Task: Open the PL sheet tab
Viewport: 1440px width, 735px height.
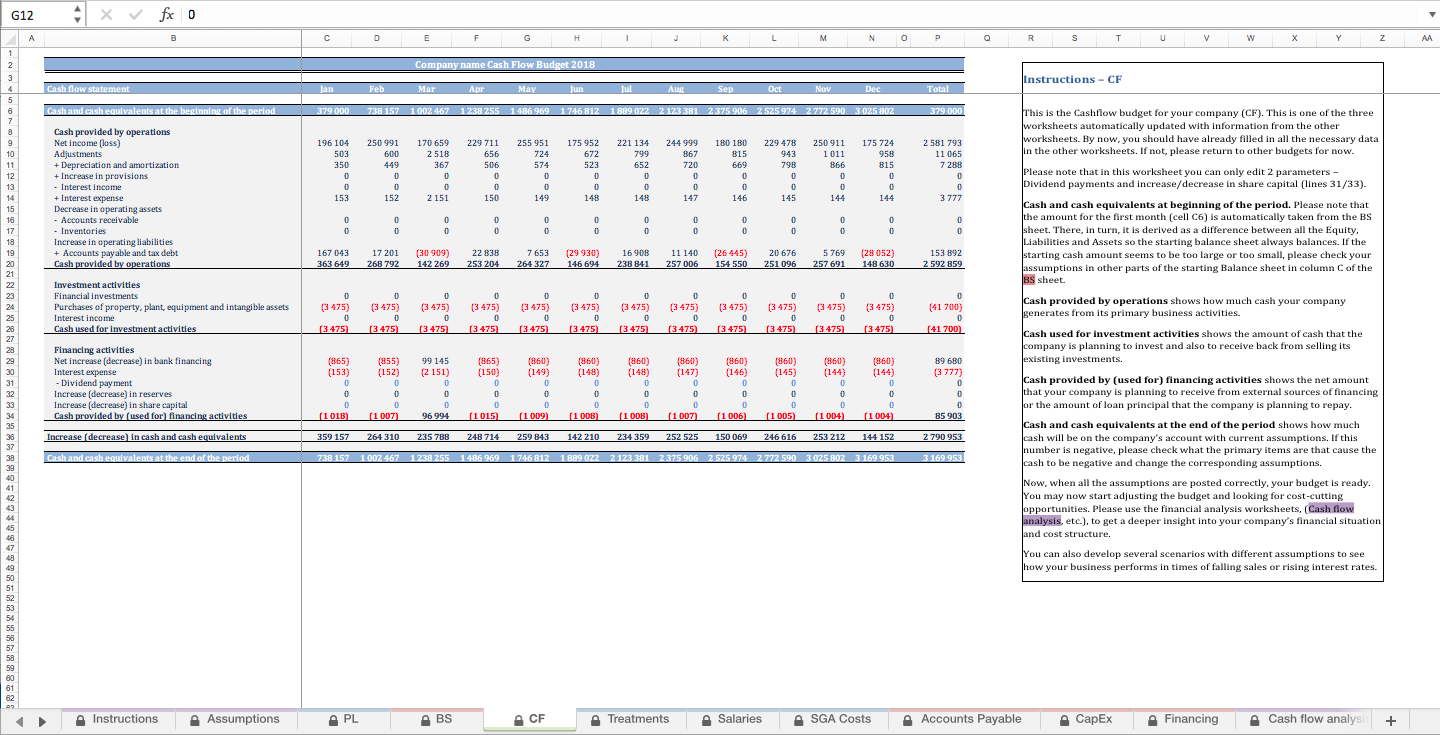Action: point(342,719)
